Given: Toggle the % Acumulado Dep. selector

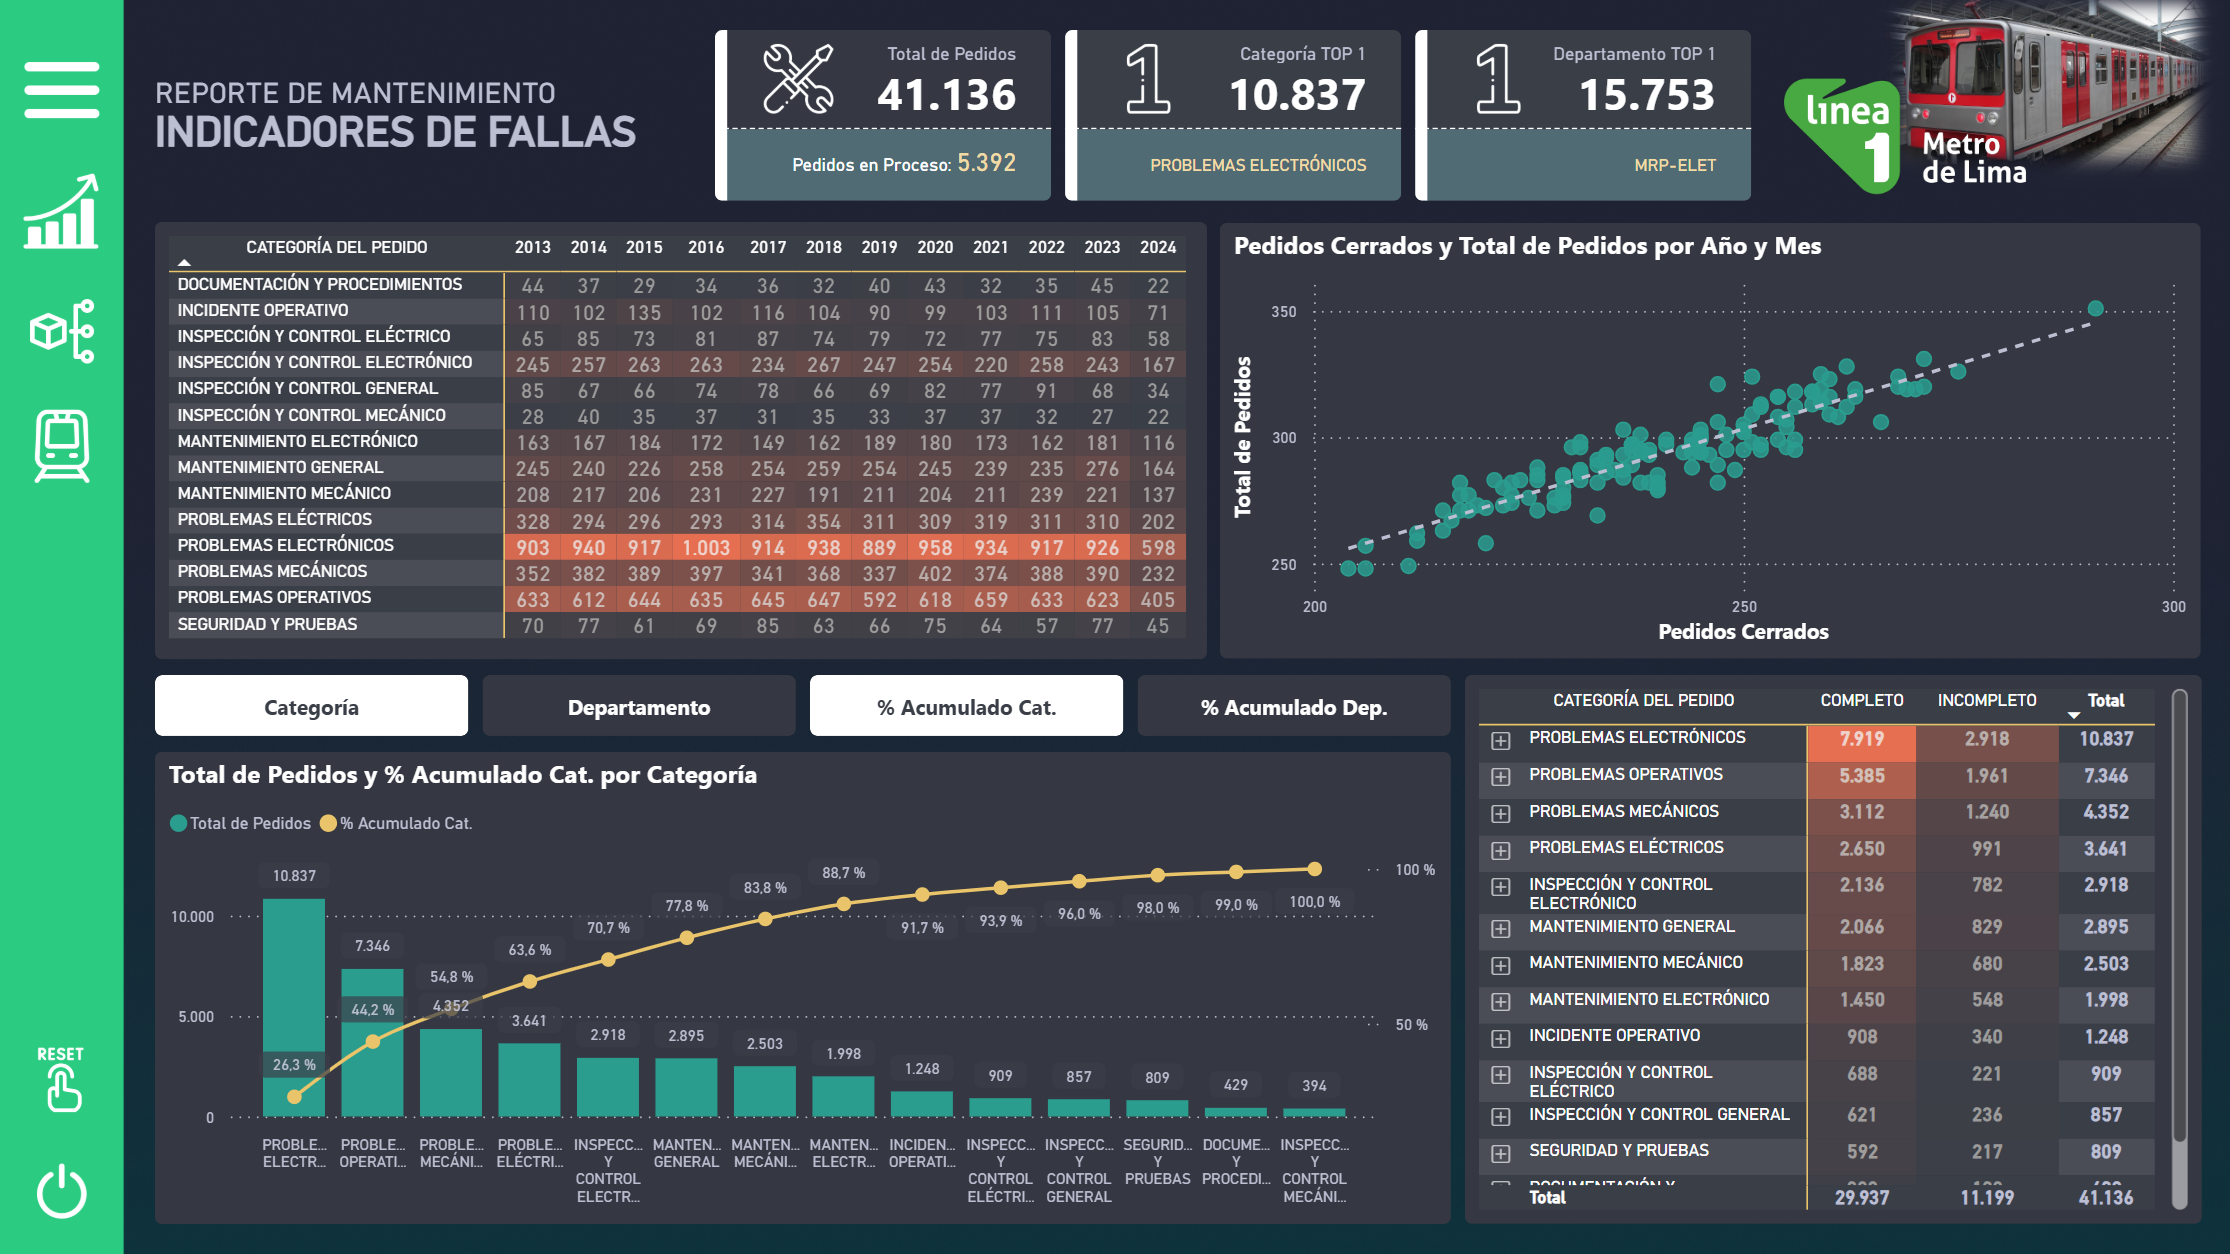Looking at the screenshot, I should [1293, 707].
